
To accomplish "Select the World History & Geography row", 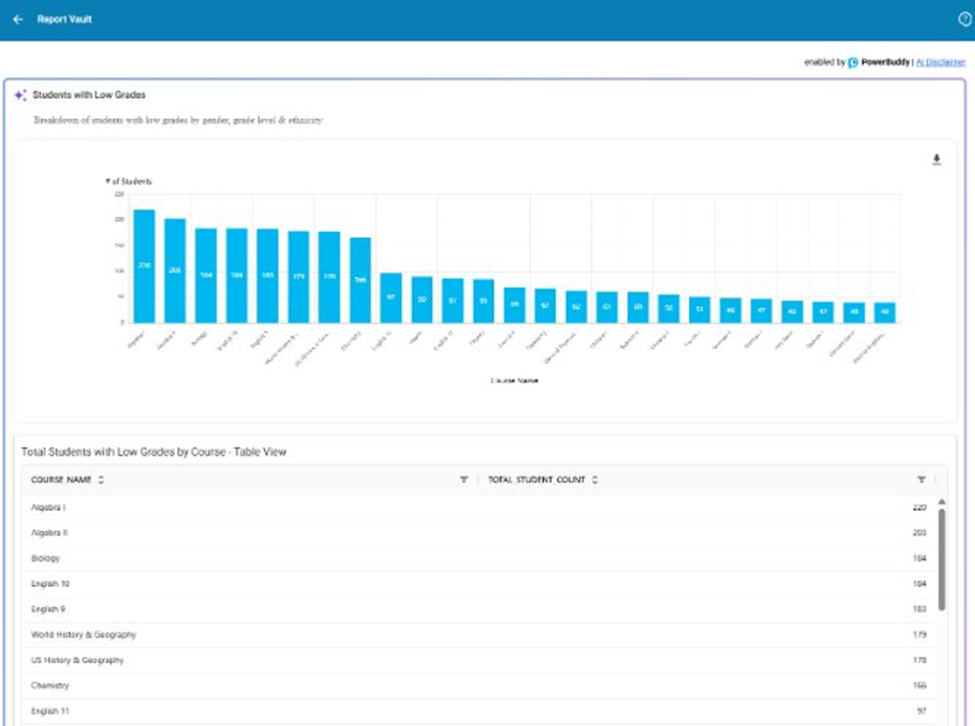I will (x=480, y=635).
